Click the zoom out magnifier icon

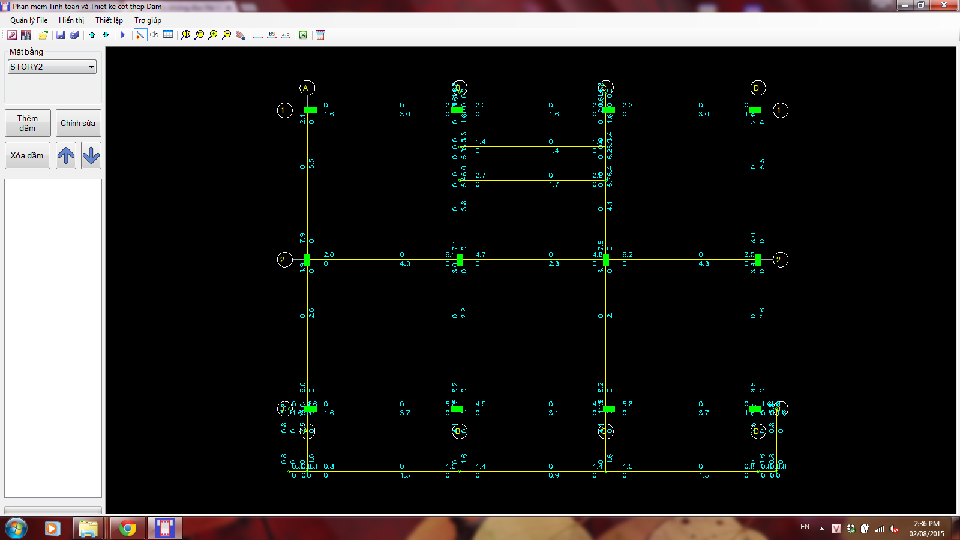point(226,35)
